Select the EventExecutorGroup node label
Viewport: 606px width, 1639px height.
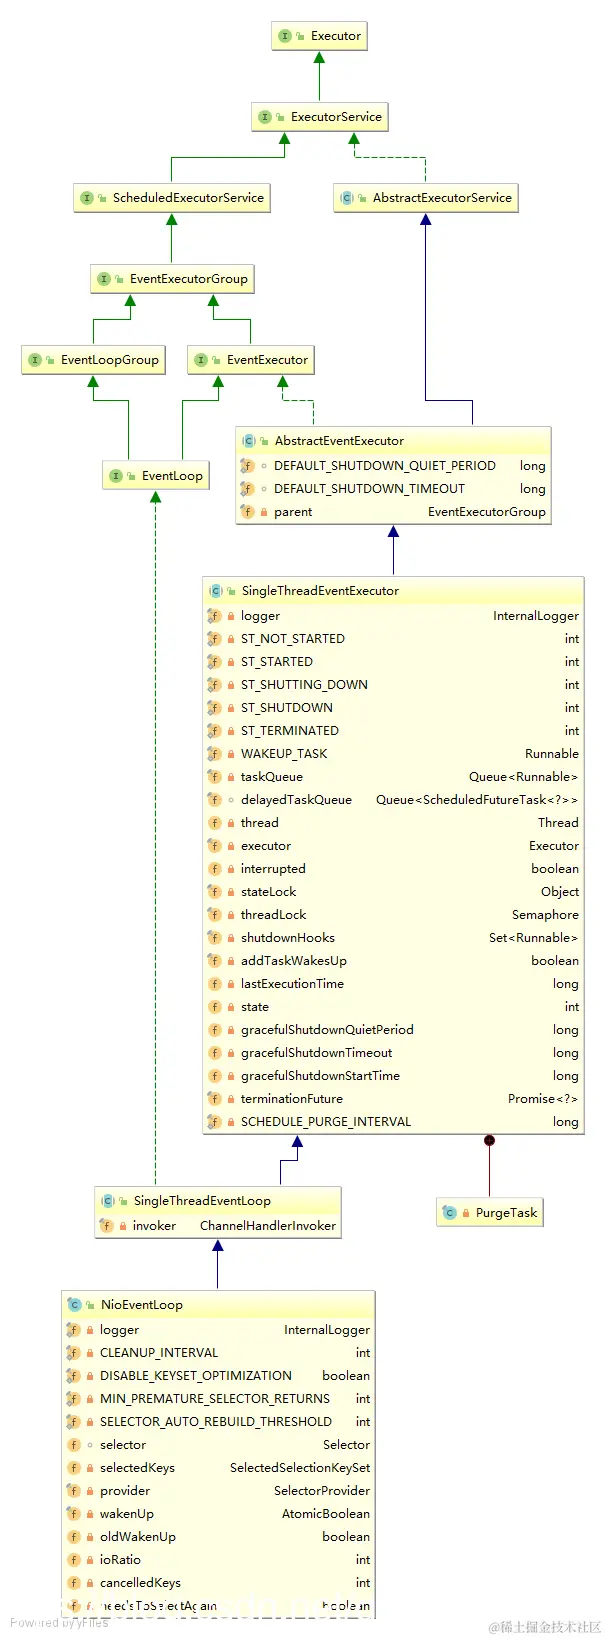[189, 279]
